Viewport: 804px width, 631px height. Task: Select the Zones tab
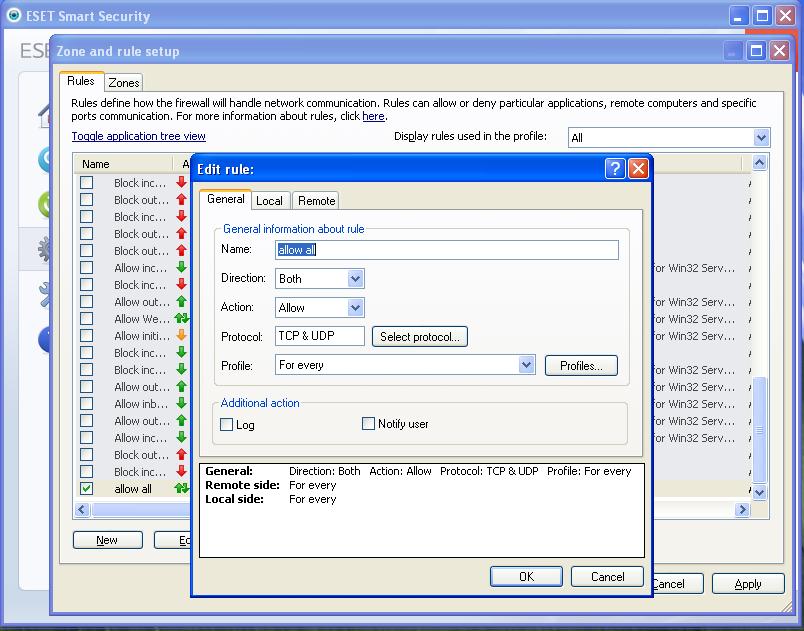click(x=124, y=83)
